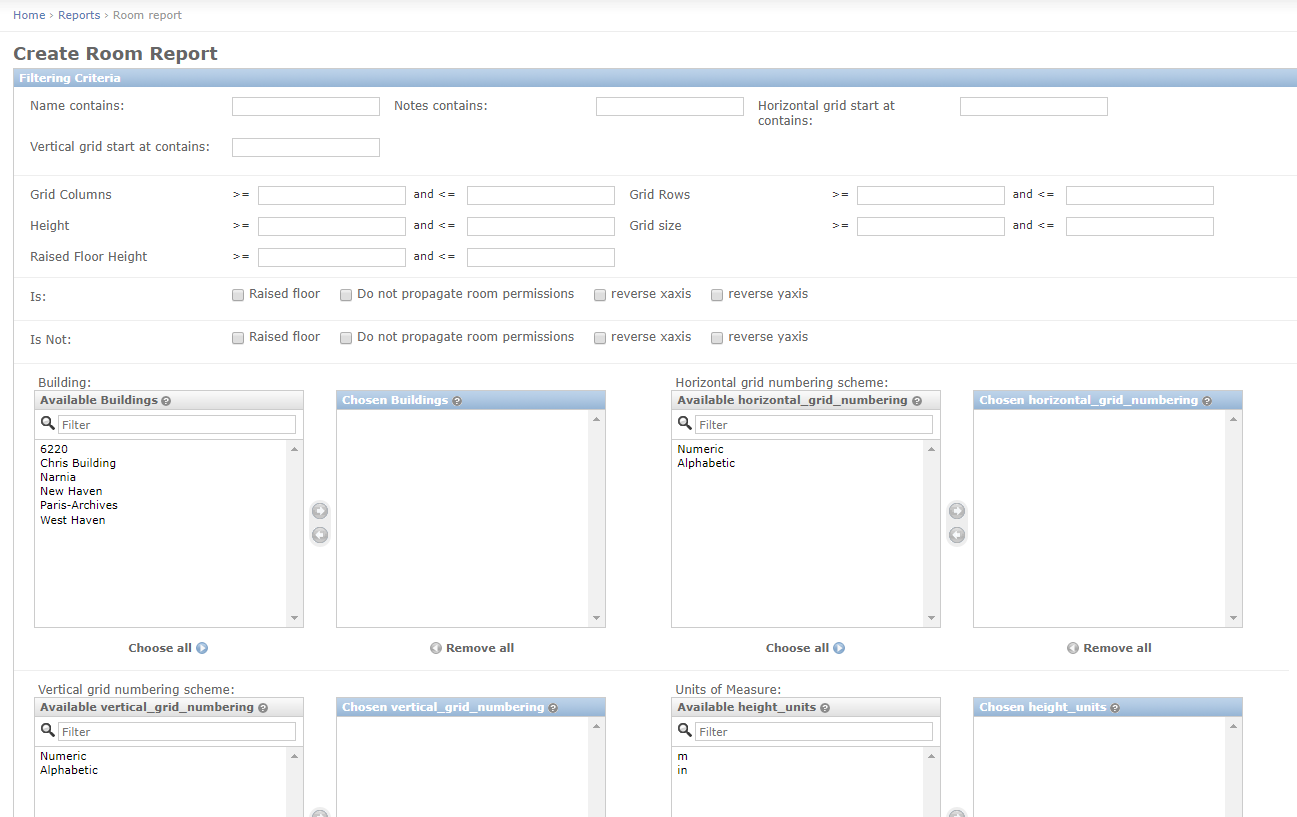Click add arrow for horizontal grid numbering
This screenshot has height=817, width=1297.
(957, 511)
